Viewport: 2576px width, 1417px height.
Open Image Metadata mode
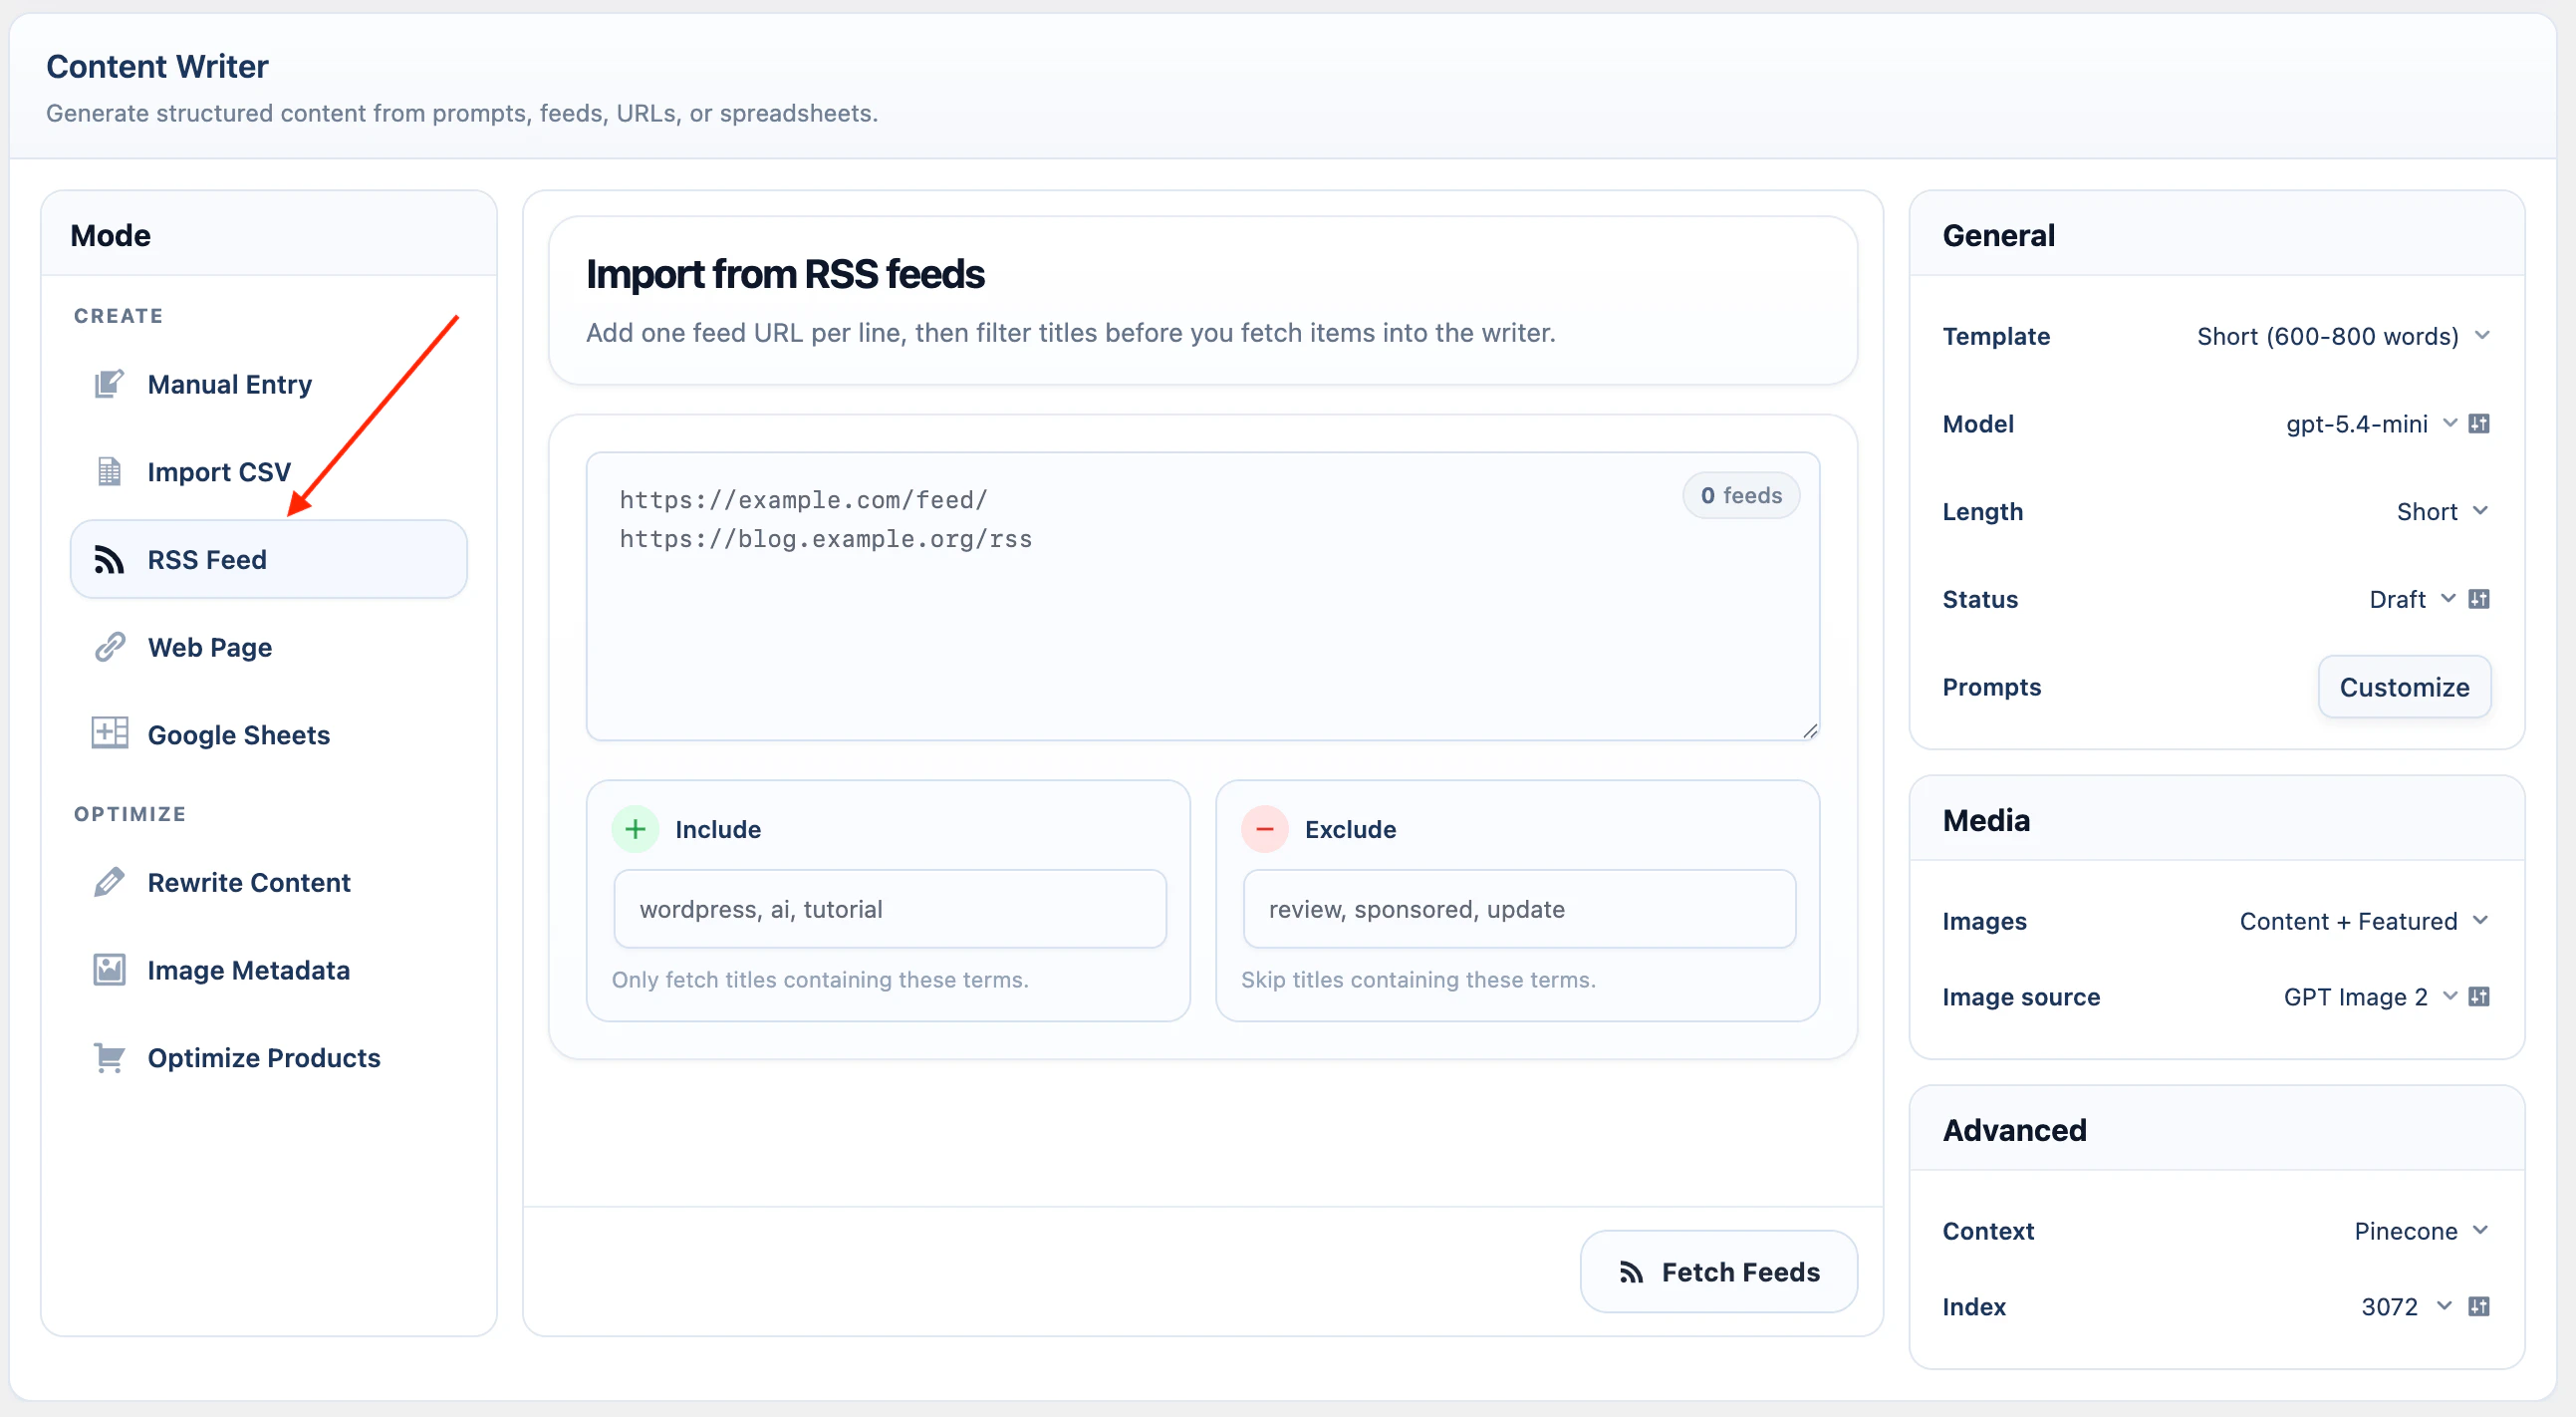(x=268, y=970)
